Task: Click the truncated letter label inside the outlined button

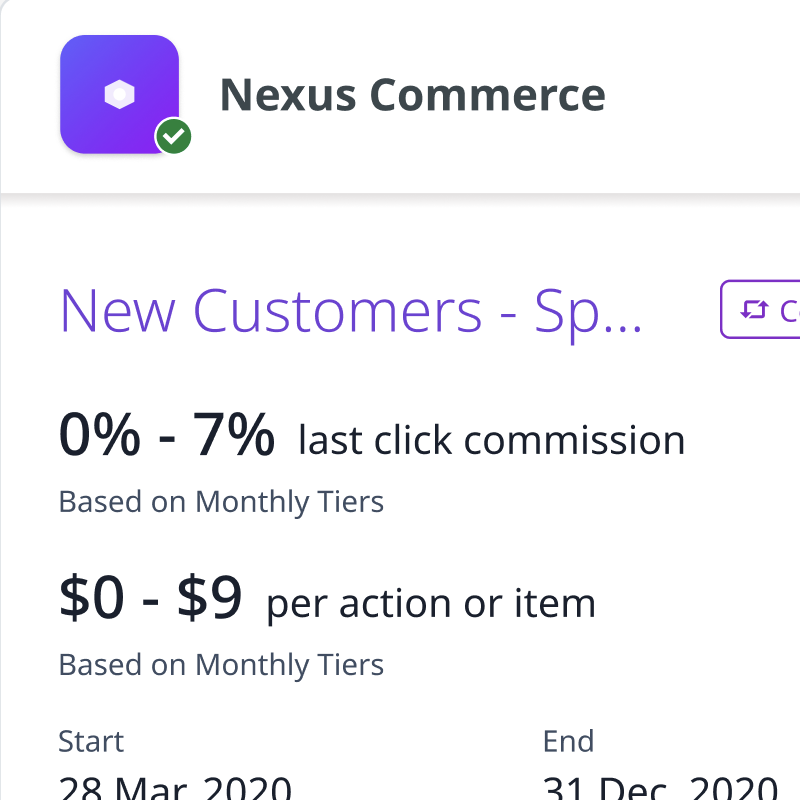Action: tap(789, 311)
